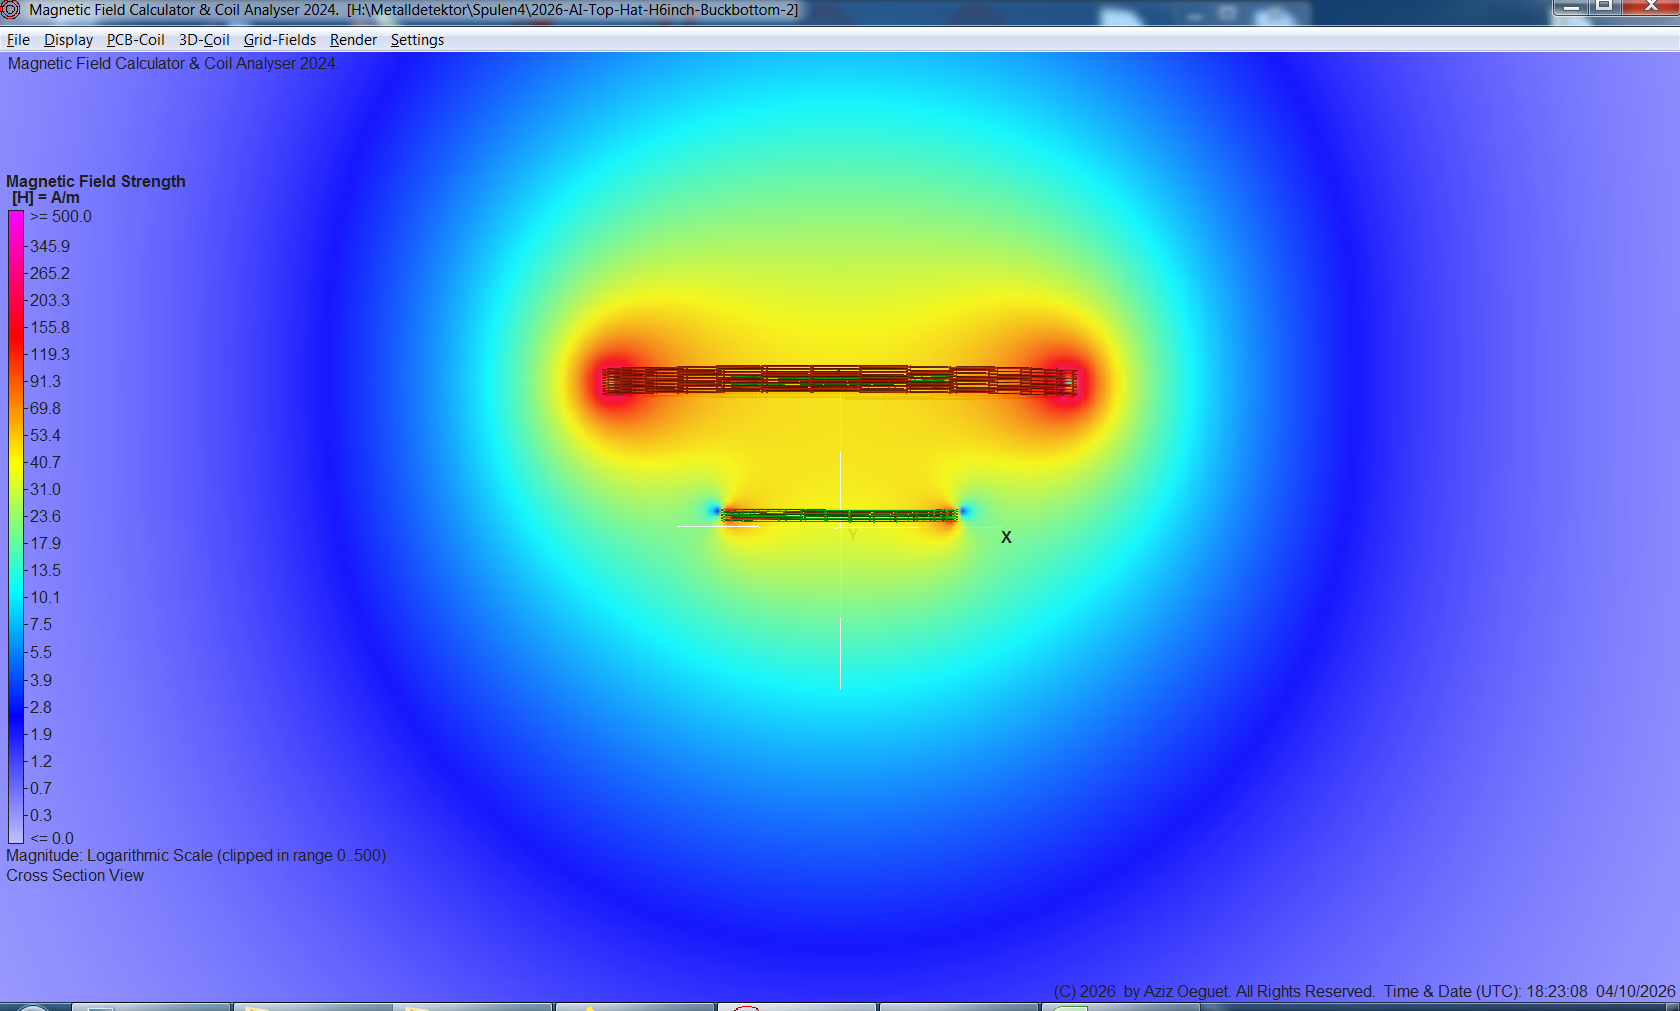Select the upper coil cross-section geometry
This screenshot has height=1011, width=1680.
click(x=840, y=381)
